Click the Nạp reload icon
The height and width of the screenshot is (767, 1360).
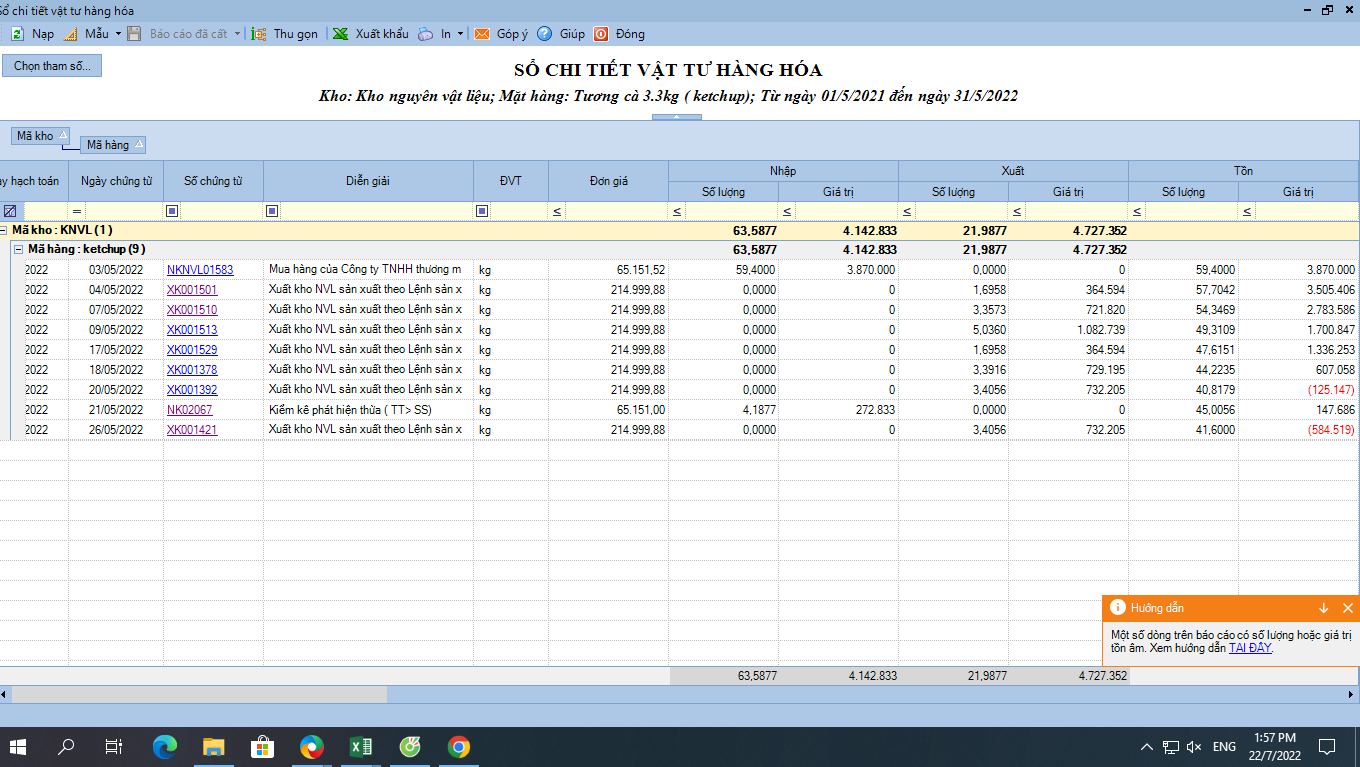click(17, 34)
